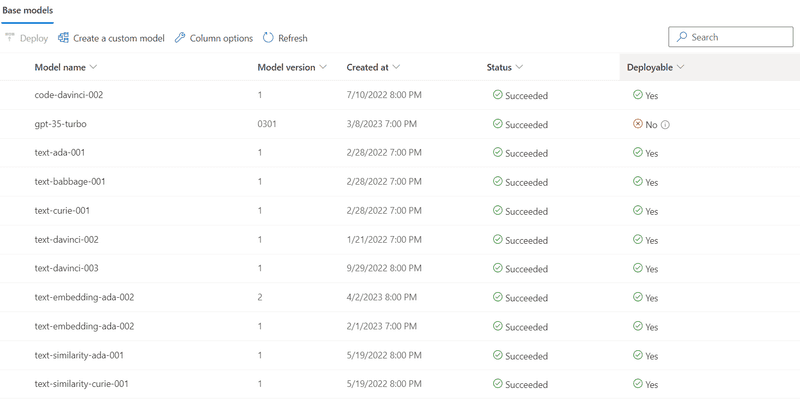Click the 1/21/2022 7:00 PM date cell
The height and width of the screenshot is (409, 800).
(x=384, y=240)
